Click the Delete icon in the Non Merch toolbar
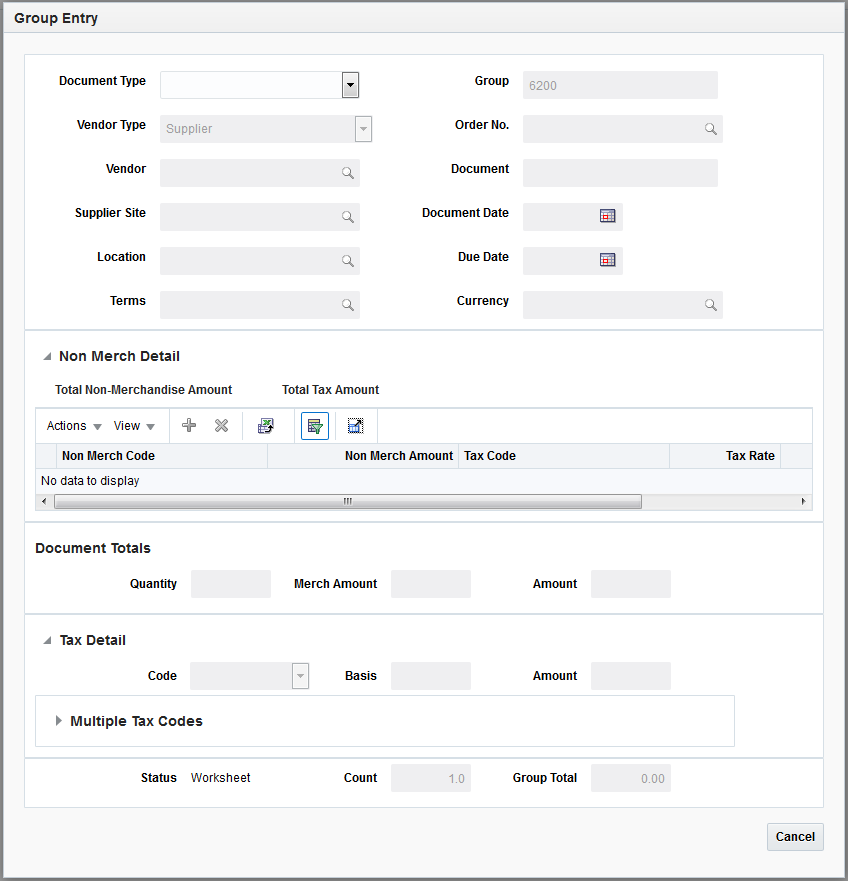 pyautogui.click(x=221, y=425)
